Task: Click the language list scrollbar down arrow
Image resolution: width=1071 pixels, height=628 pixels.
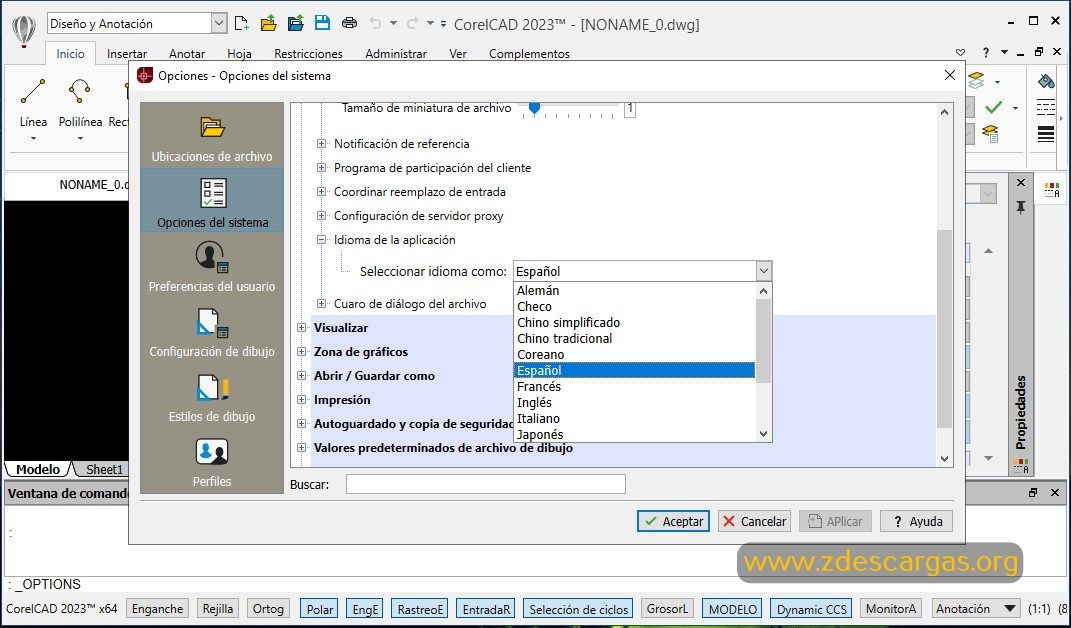Action: [764, 434]
